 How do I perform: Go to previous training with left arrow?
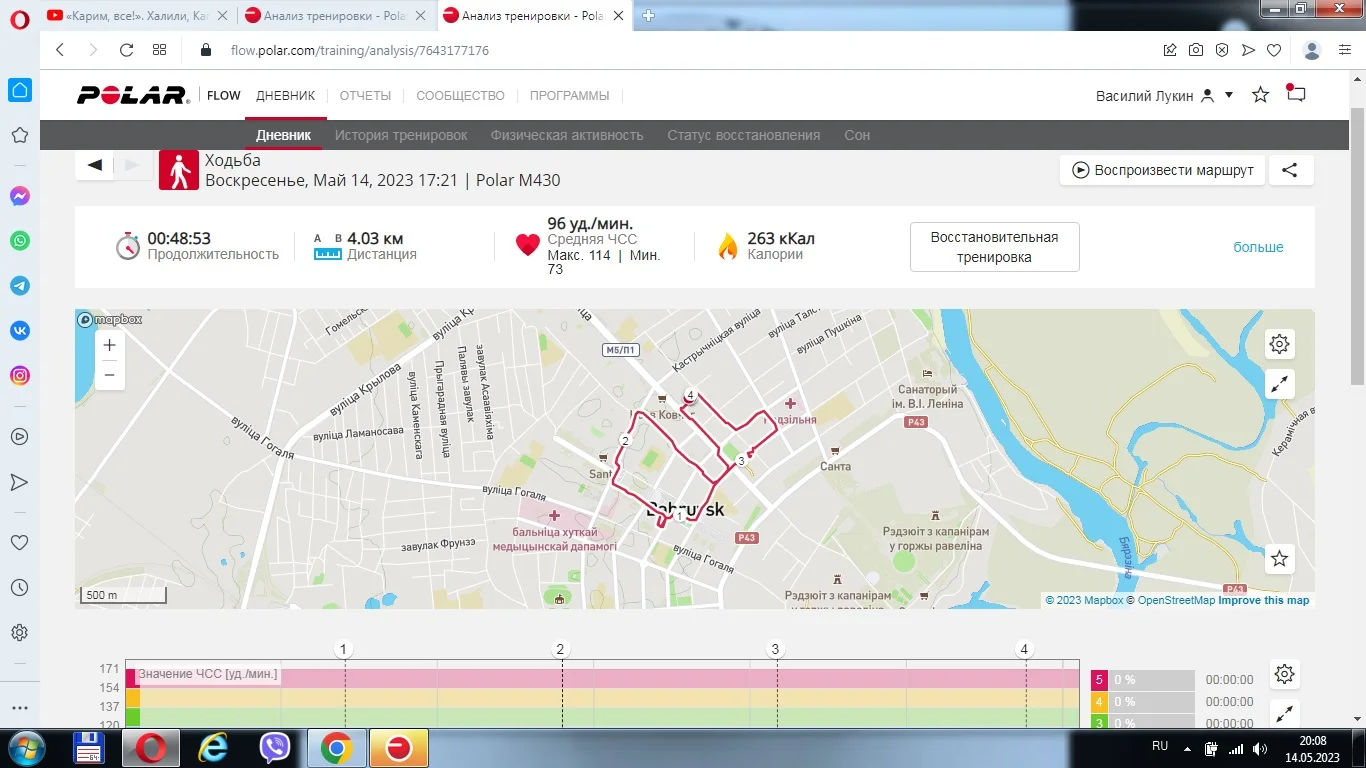tap(95, 165)
